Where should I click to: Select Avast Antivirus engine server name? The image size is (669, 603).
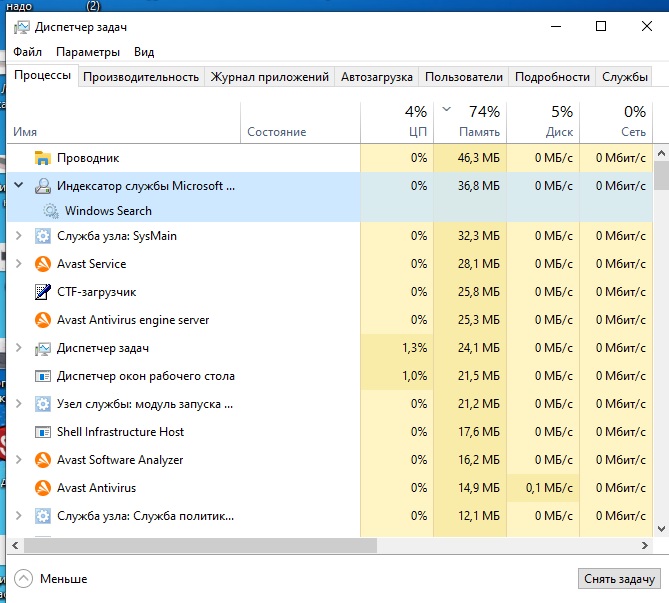(x=133, y=320)
